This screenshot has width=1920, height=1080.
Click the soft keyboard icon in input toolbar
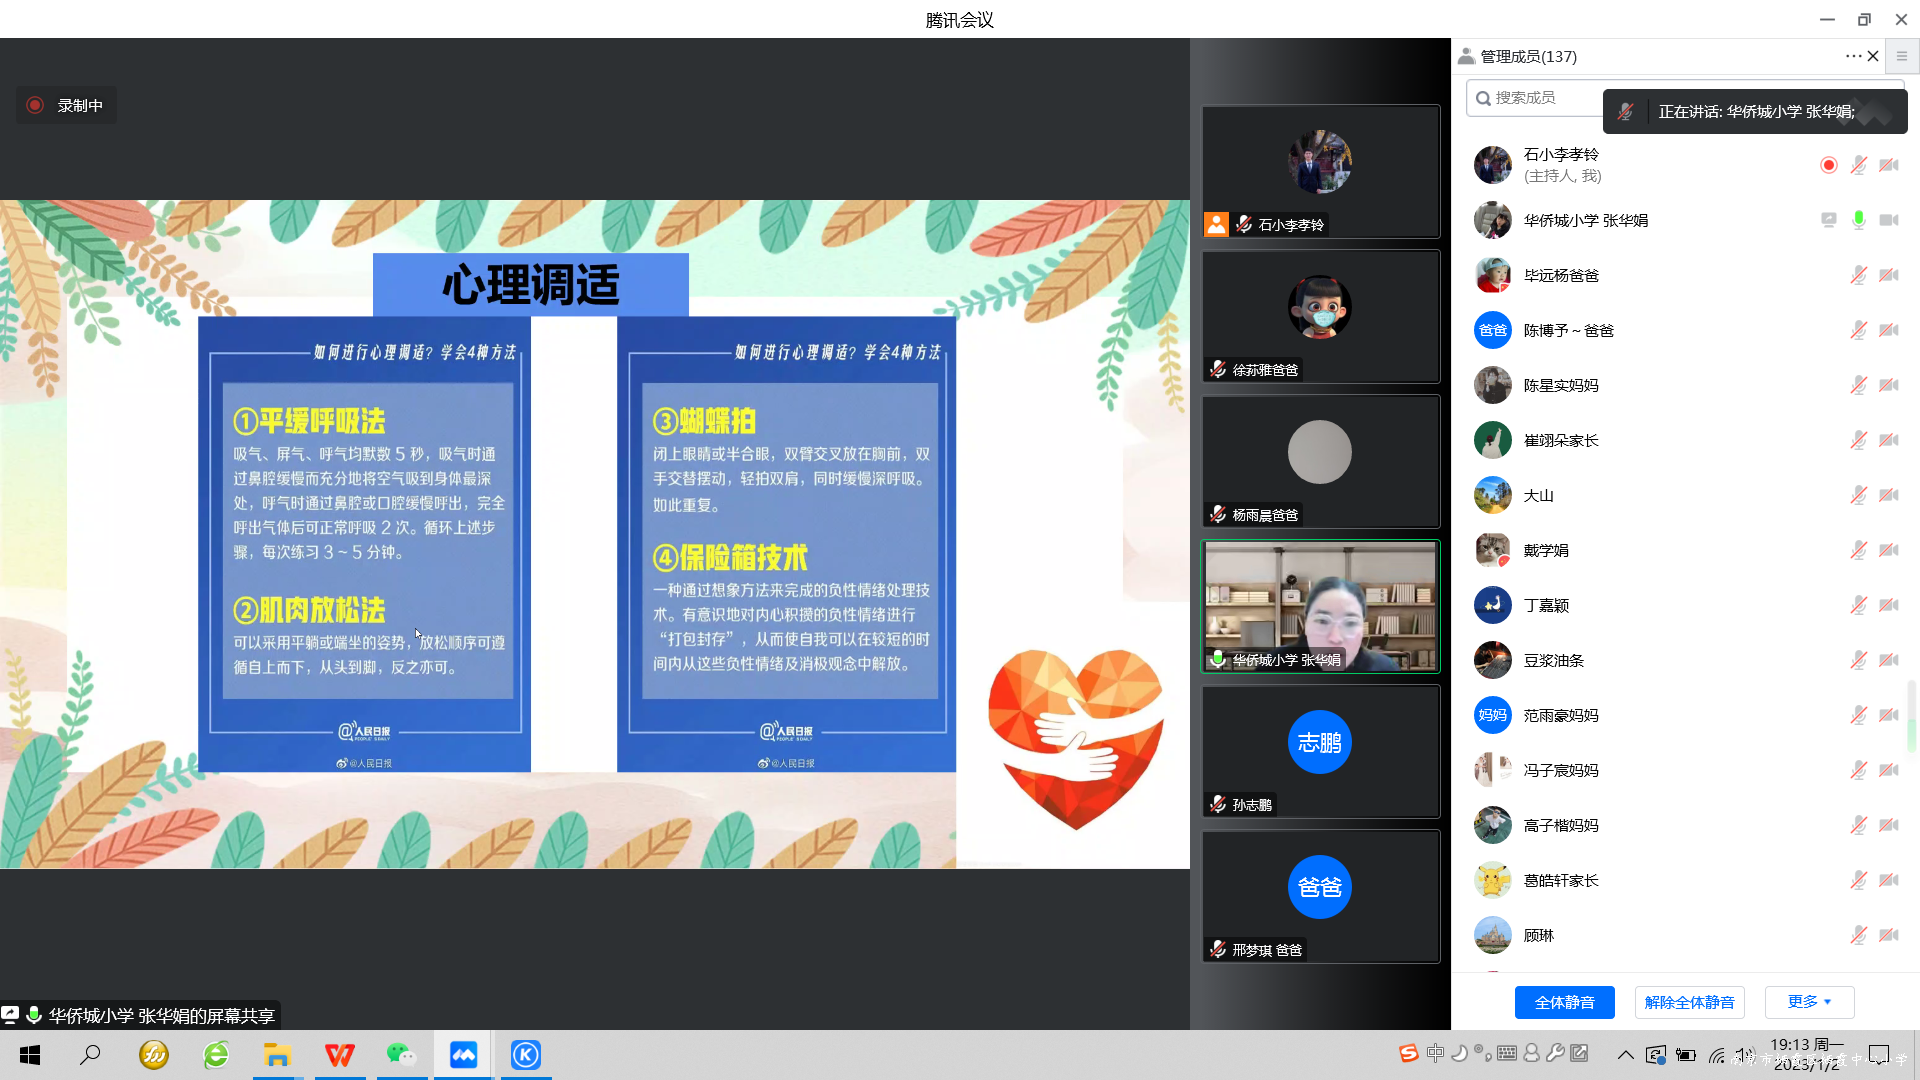pyautogui.click(x=1507, y=1053)
